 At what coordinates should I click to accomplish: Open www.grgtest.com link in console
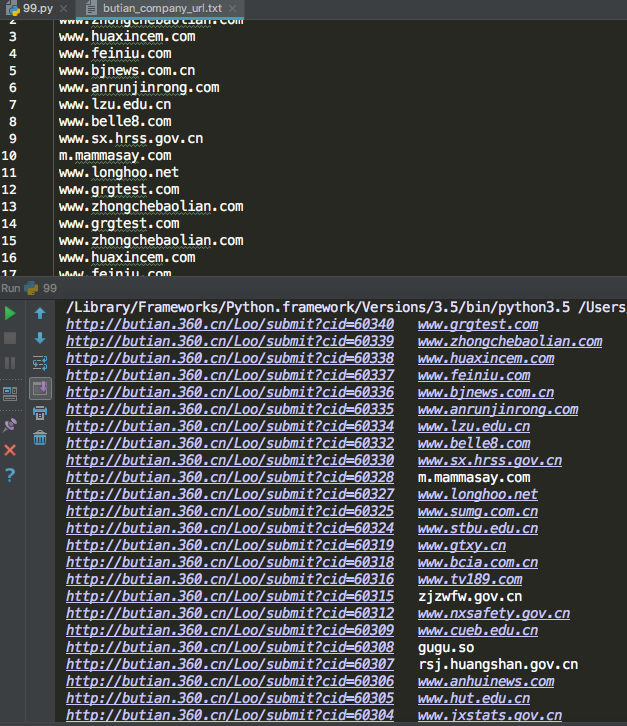pos(478,324)
